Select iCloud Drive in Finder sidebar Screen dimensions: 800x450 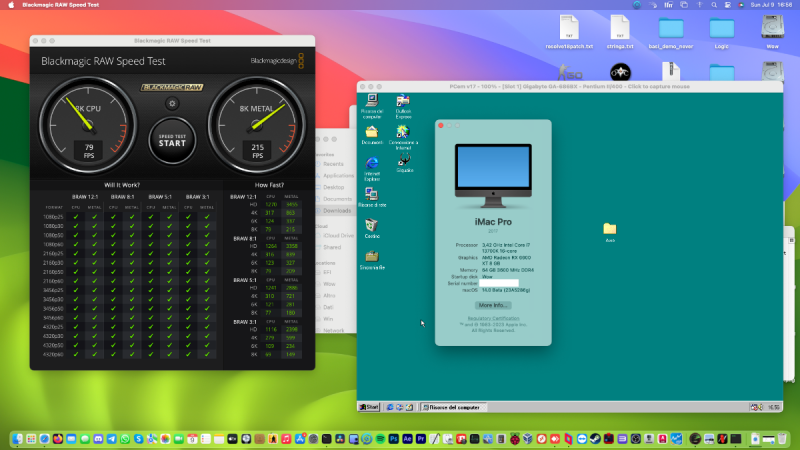[339, 235]
